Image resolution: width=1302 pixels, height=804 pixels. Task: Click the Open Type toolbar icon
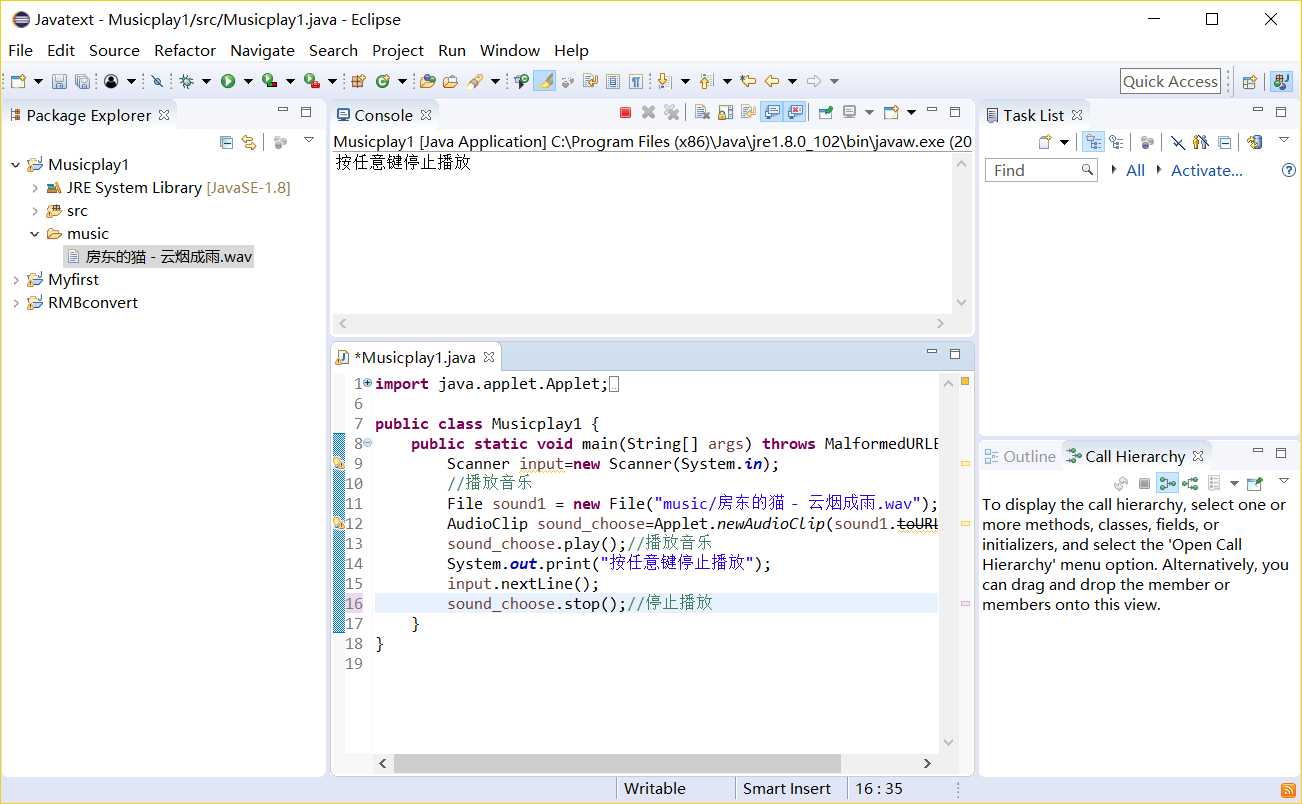coord(428,81)
